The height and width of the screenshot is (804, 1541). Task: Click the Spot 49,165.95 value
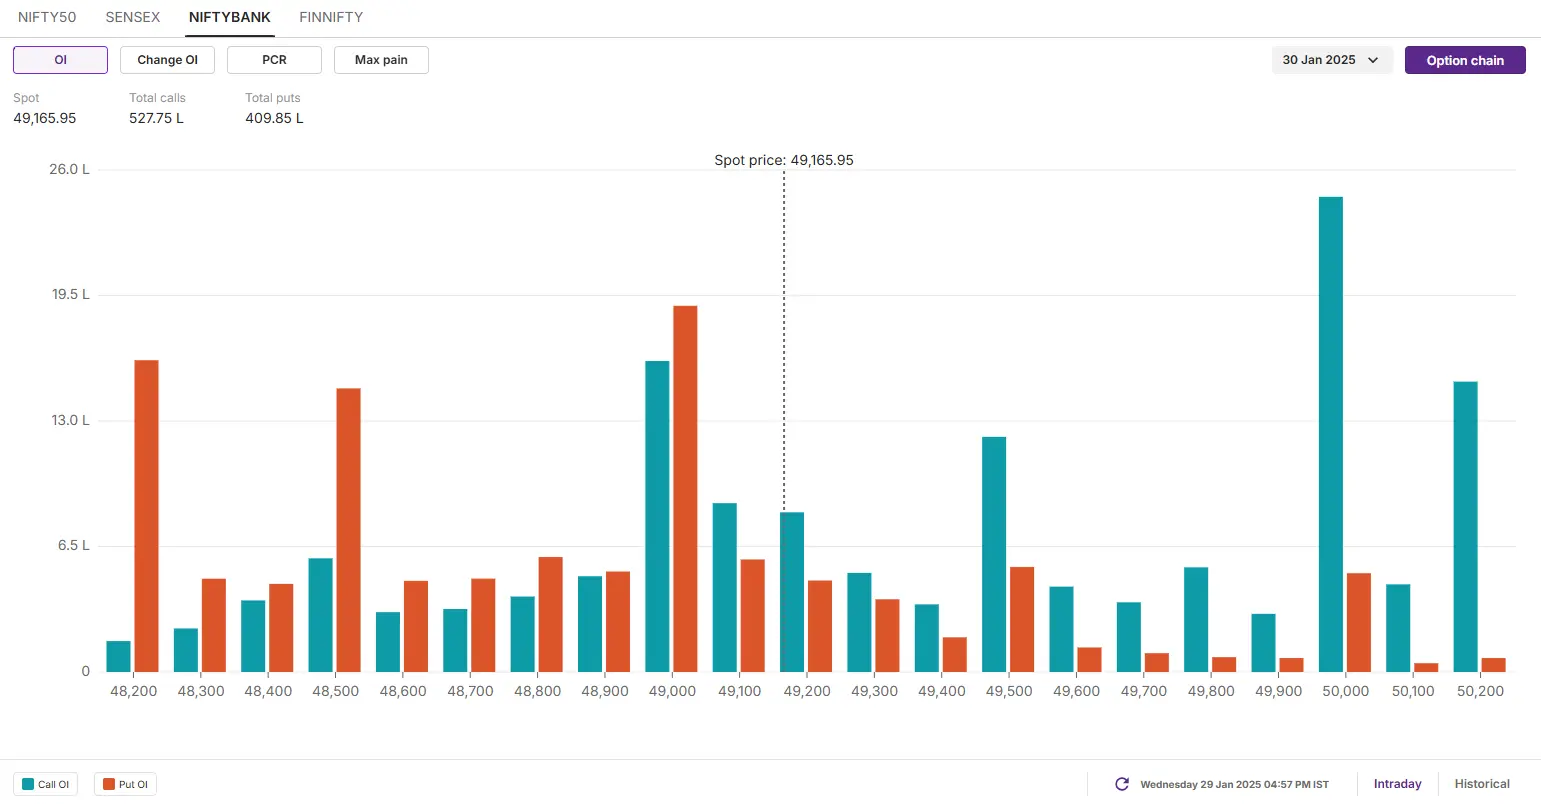coord(45,118)
